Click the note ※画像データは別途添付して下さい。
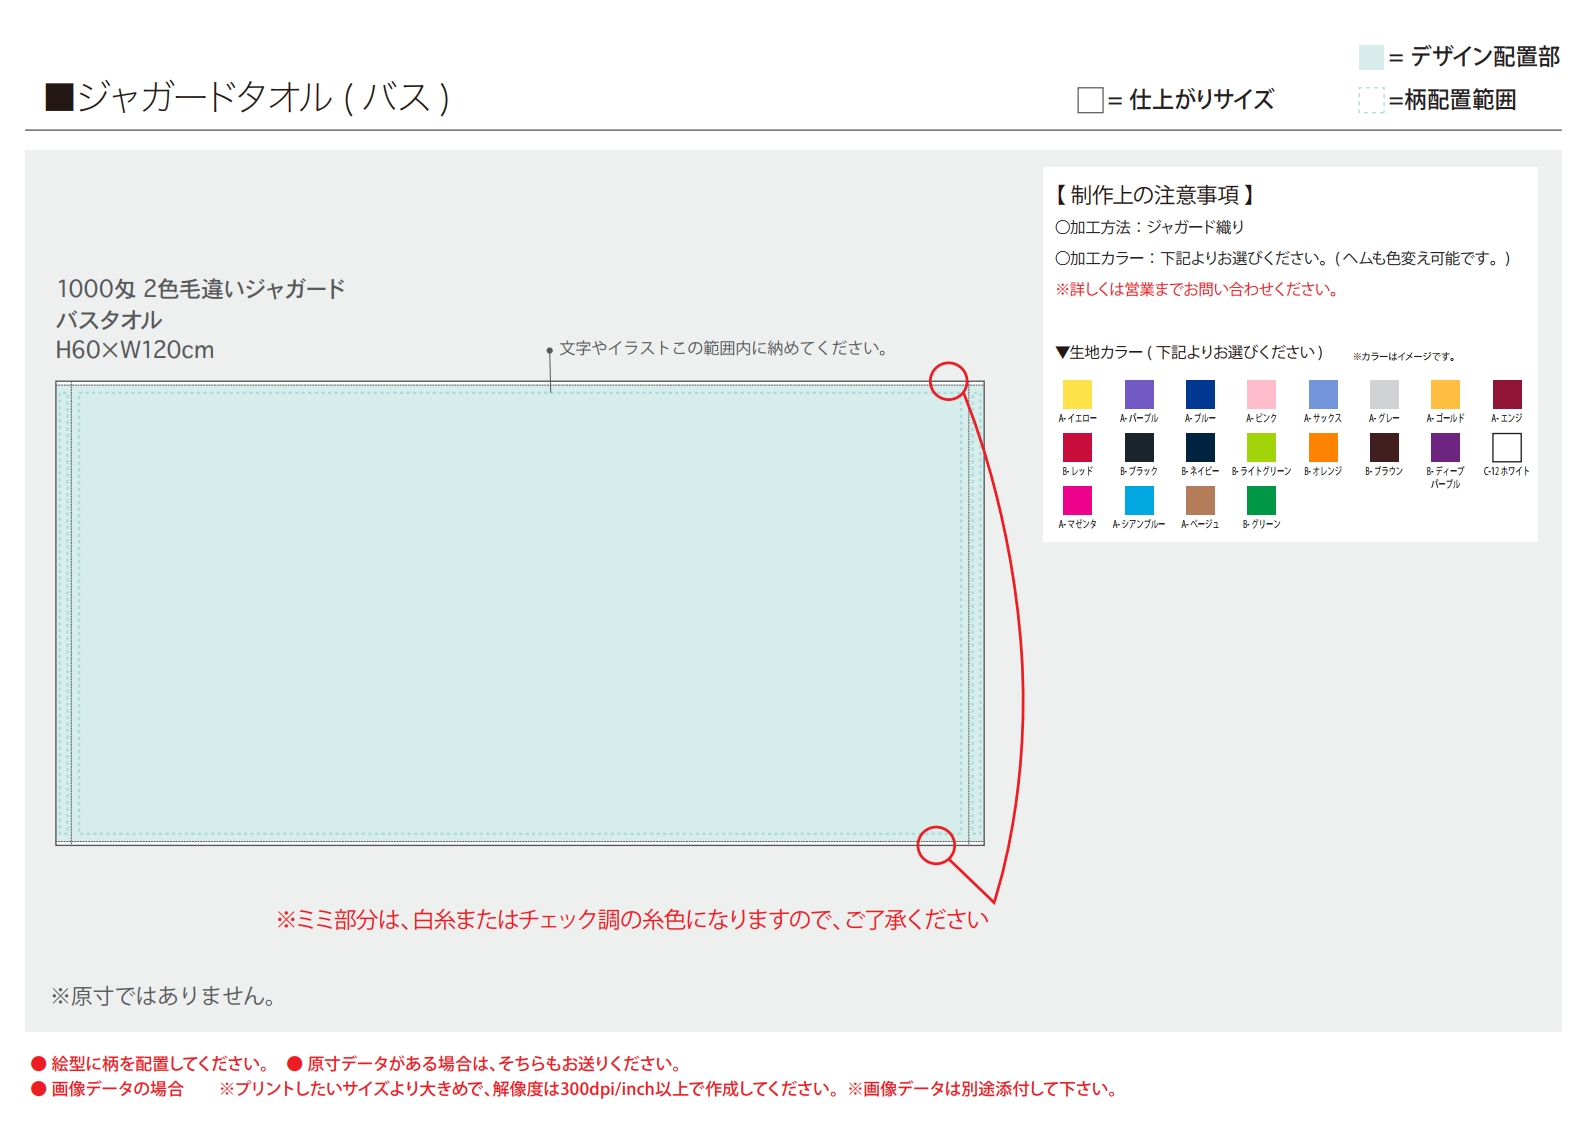1587x1122 pixels. pos(983,1089)
